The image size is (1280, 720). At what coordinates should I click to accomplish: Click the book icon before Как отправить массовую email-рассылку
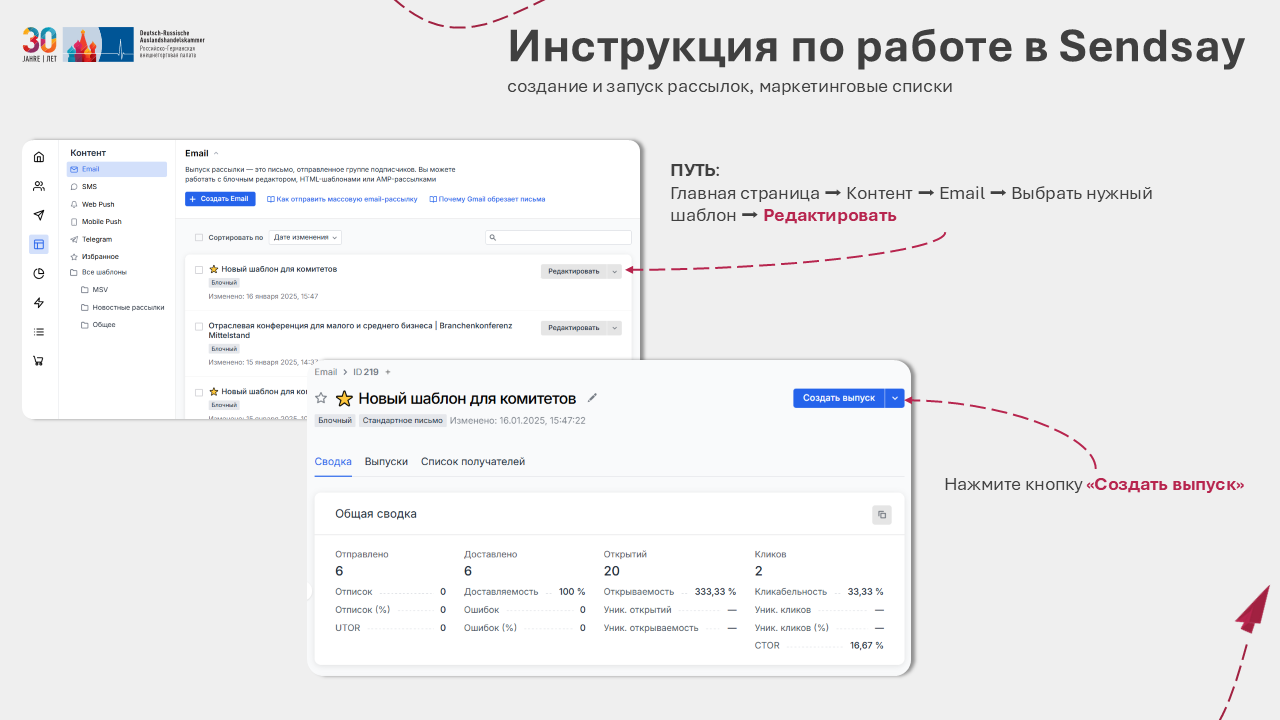pyautogui.click(x=271, y=199)
